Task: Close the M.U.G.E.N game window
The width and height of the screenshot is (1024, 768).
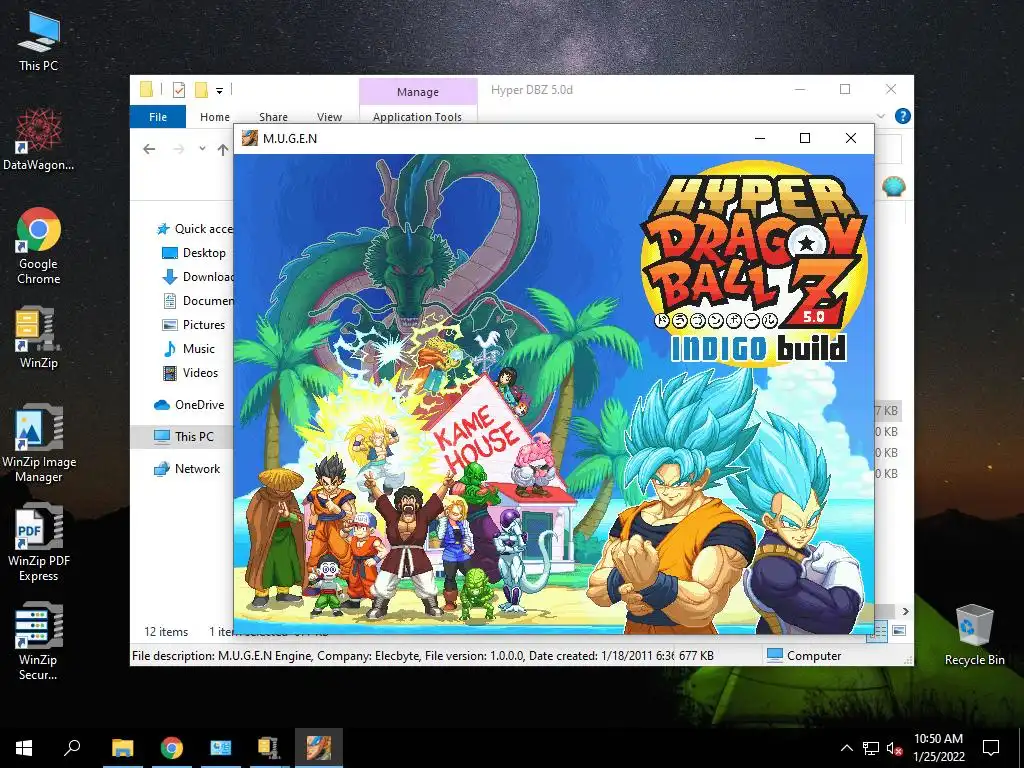Action: coord(850,138)
